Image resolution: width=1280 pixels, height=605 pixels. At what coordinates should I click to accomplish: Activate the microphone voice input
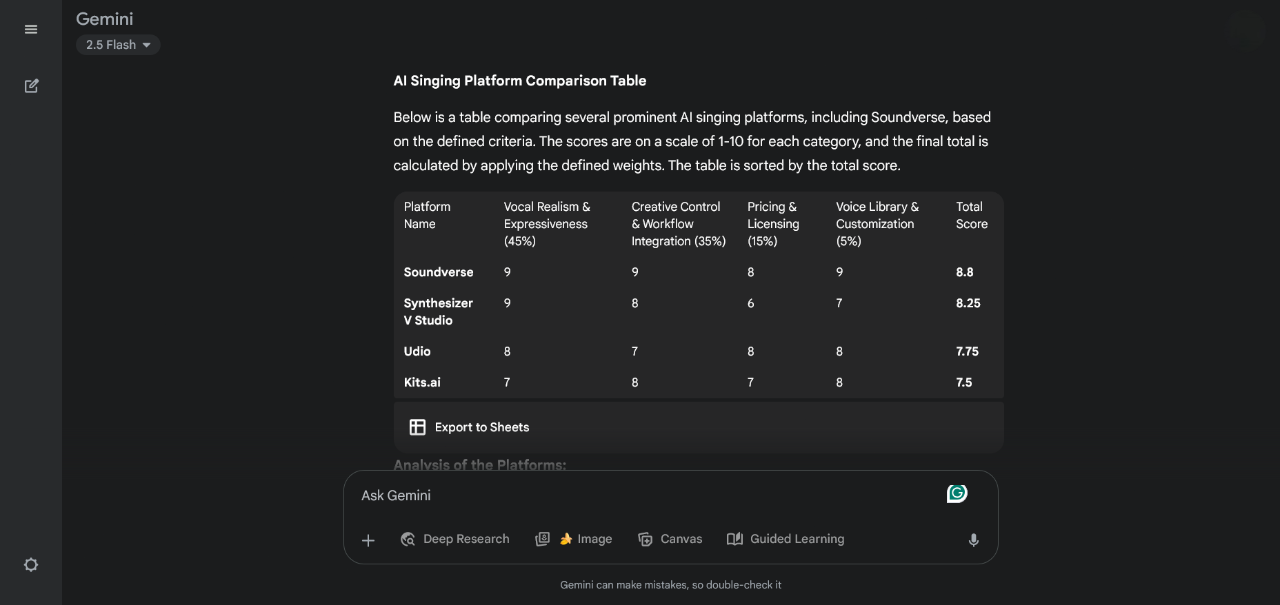coord(973,540)
